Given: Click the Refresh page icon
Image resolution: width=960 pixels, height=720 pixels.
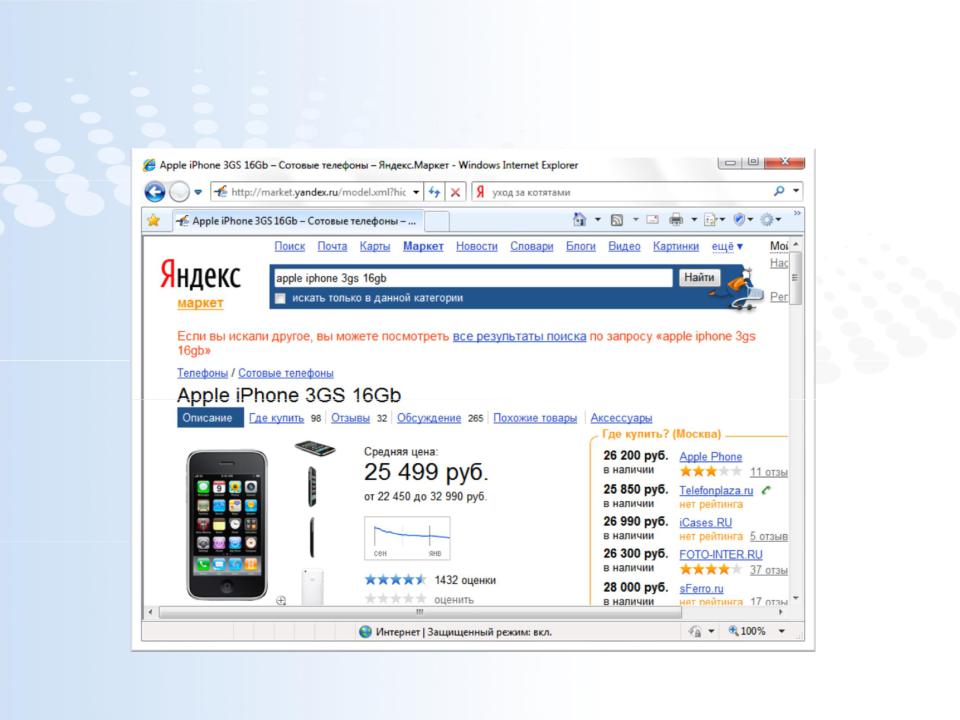Looking at the screenshot, I should [x=434, y=192].
